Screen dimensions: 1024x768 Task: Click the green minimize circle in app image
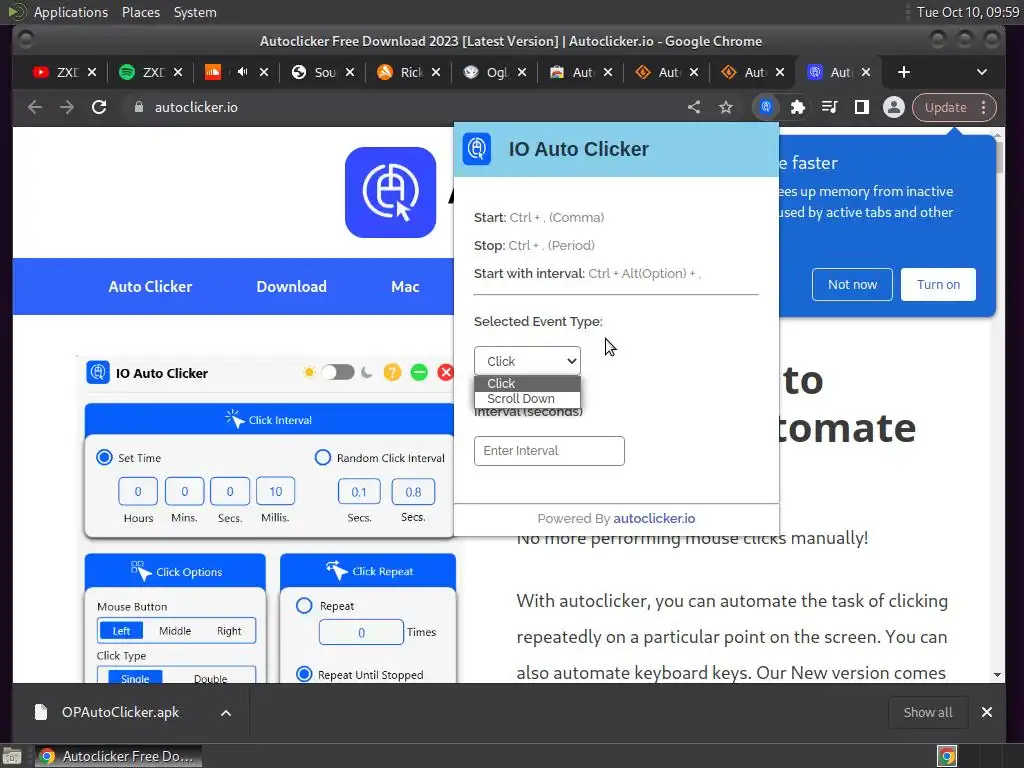[419, 372]
